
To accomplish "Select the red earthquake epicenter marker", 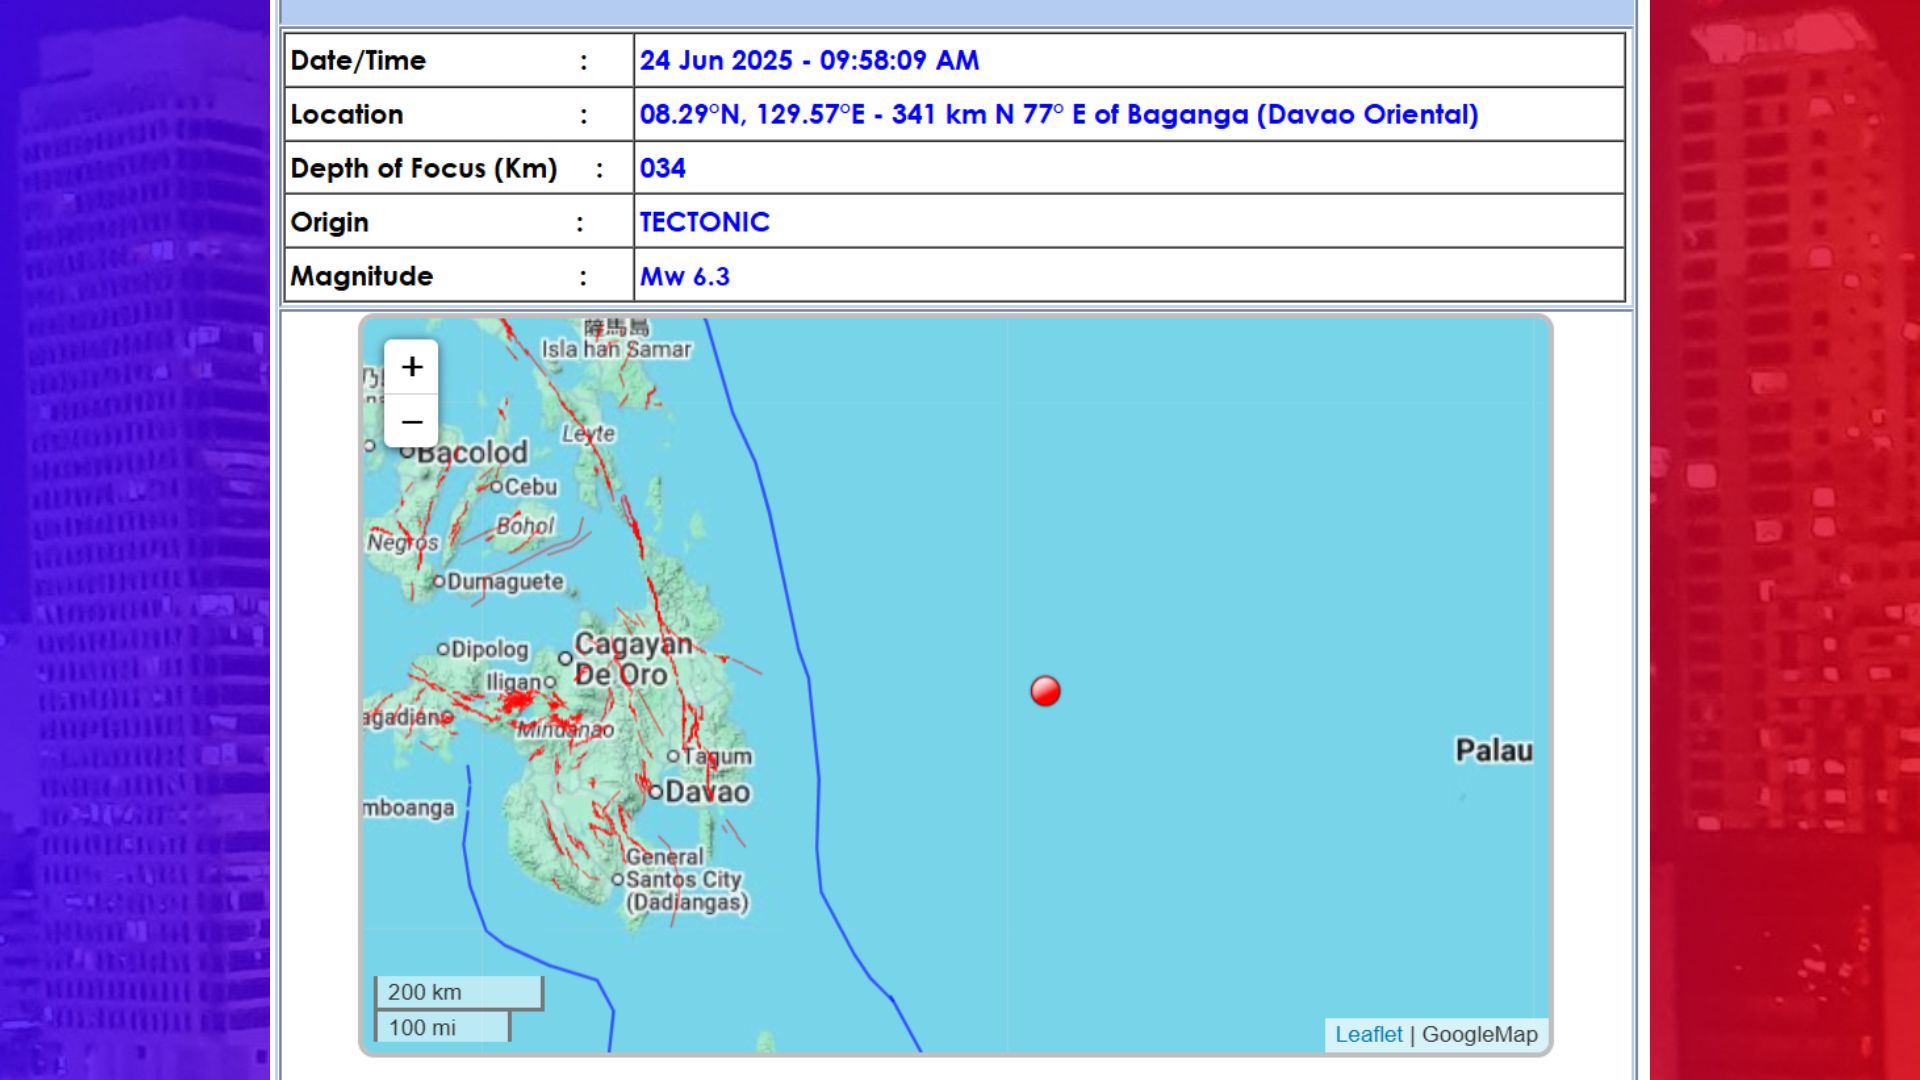I will tap(1045, 690).
